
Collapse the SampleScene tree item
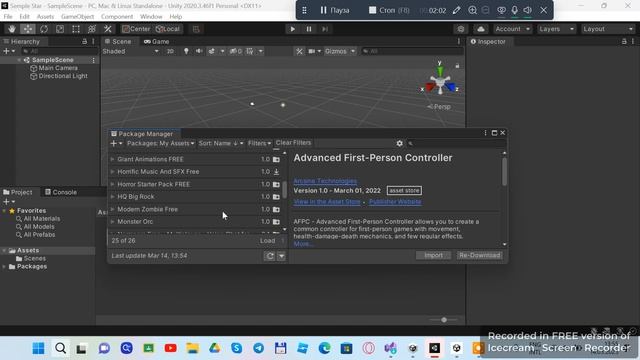click(19, 60)
